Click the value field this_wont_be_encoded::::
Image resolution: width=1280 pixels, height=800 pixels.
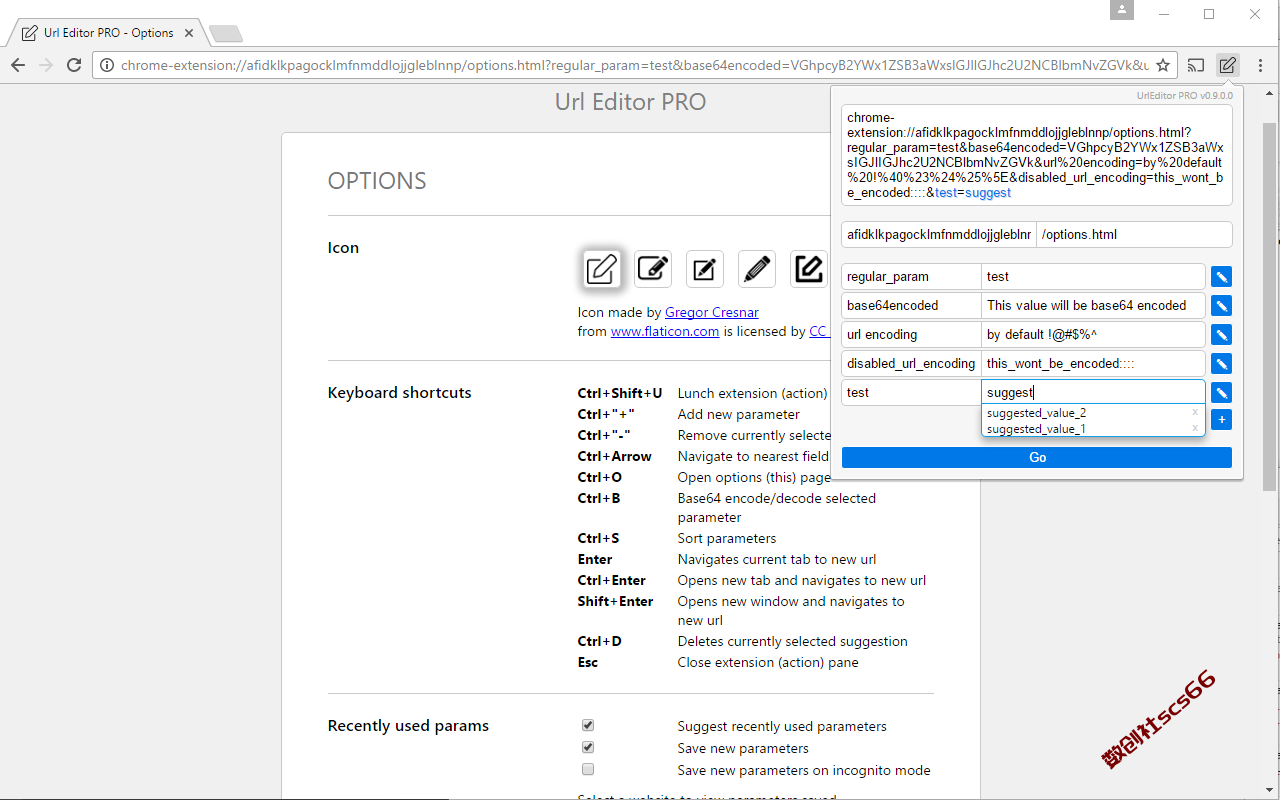1093,364
